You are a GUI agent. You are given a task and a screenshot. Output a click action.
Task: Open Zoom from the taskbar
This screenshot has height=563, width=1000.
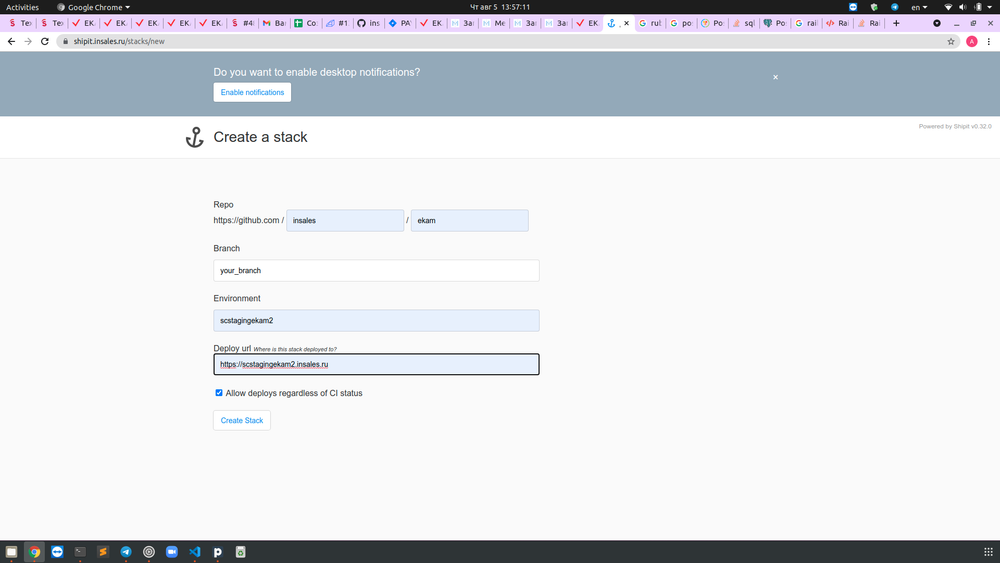click(x=171, y=552)
